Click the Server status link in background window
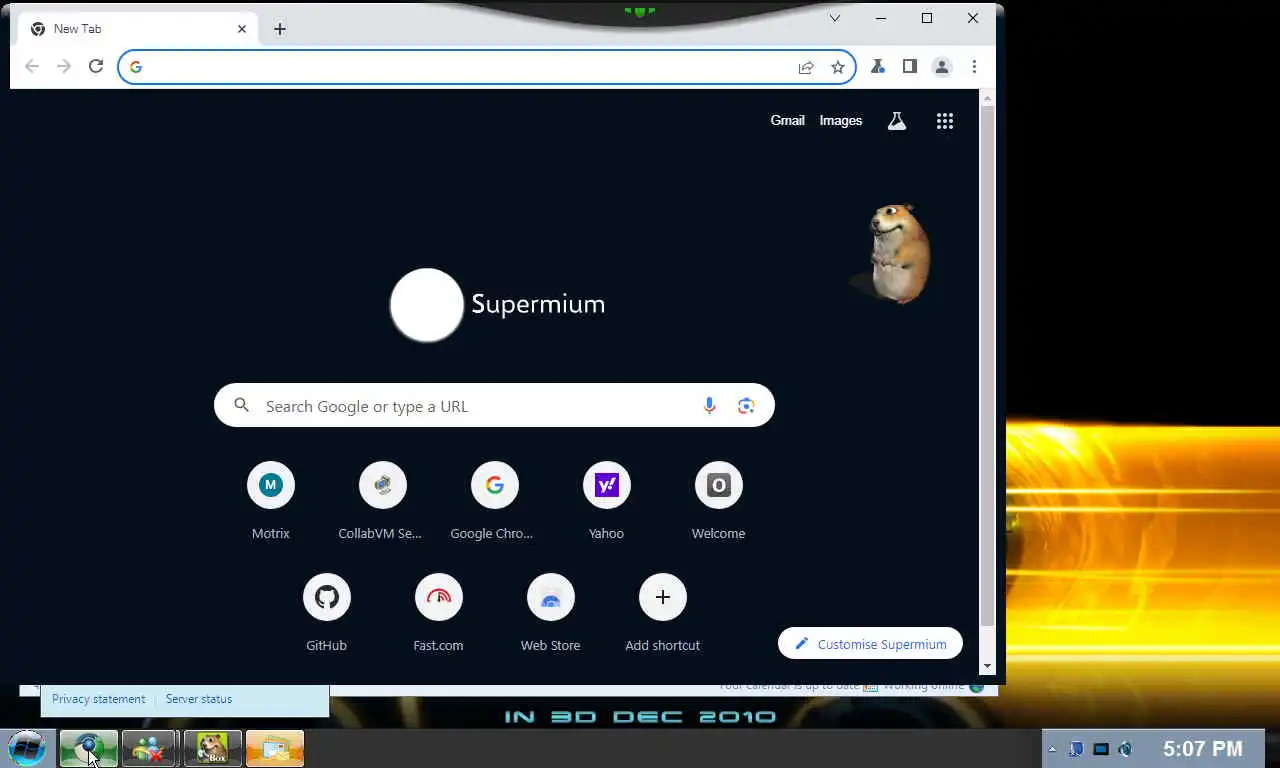This screenshot has width=1280, height=768. pos(199,699)
